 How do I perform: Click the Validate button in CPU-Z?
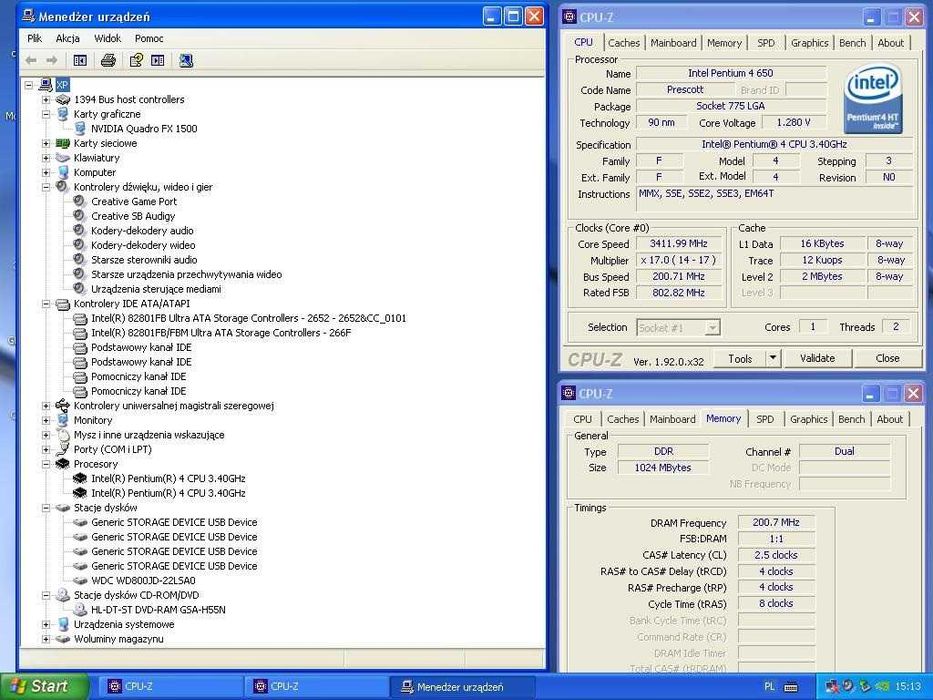pyautogui.click(x=817, y=358)
